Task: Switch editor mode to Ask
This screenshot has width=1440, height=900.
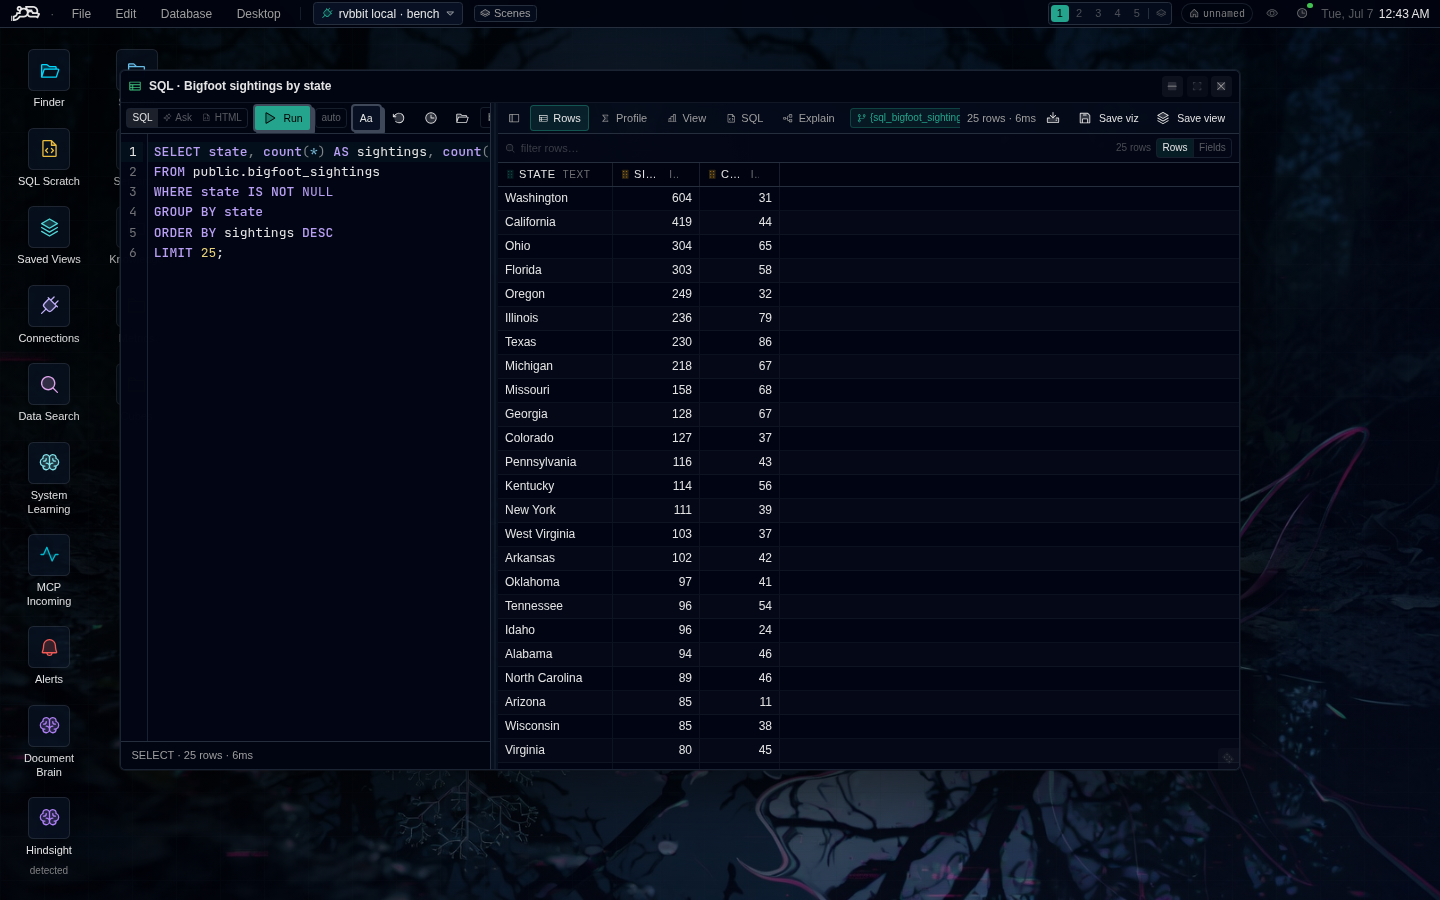Action: coord(177,118)
